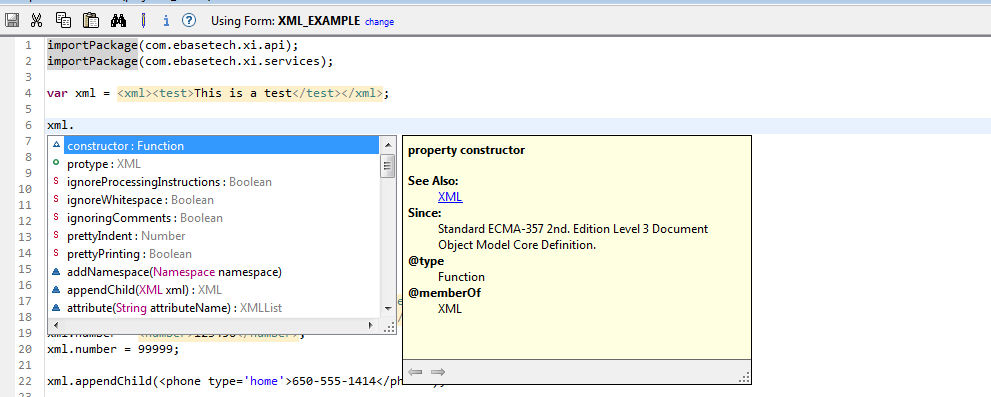The height and width of the screenshot is (397, 991).
Task: Click the Cut scissors icon
Action: click(x=37, y=20)
